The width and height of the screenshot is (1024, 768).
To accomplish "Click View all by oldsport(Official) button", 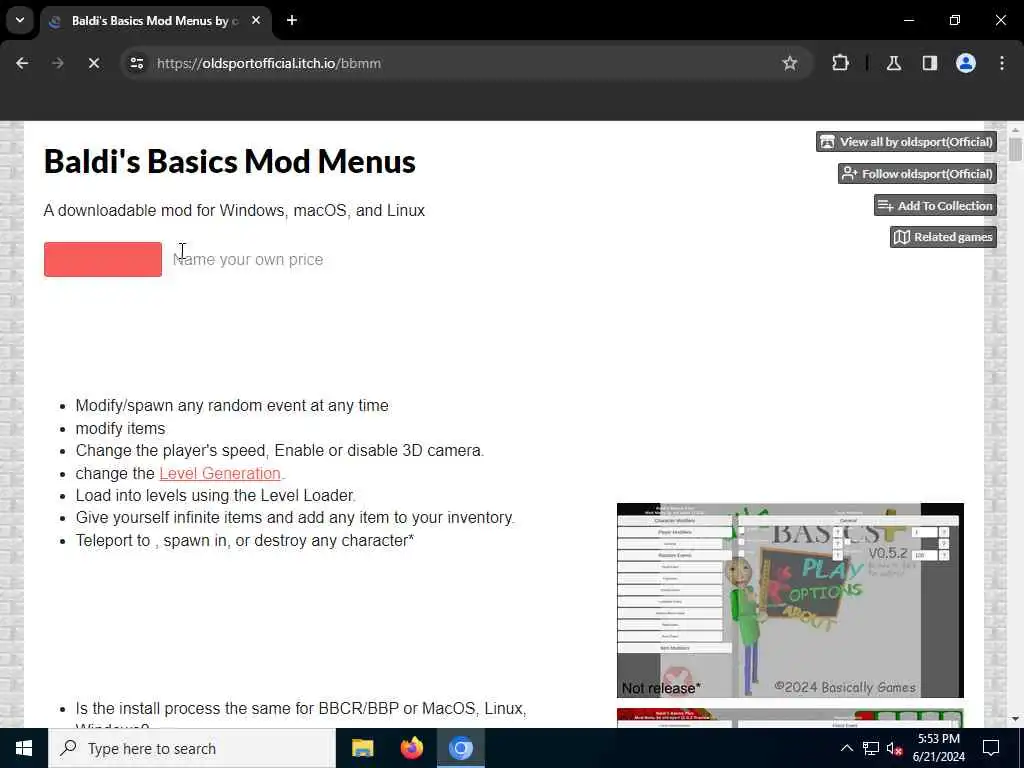I will (906, 142).
